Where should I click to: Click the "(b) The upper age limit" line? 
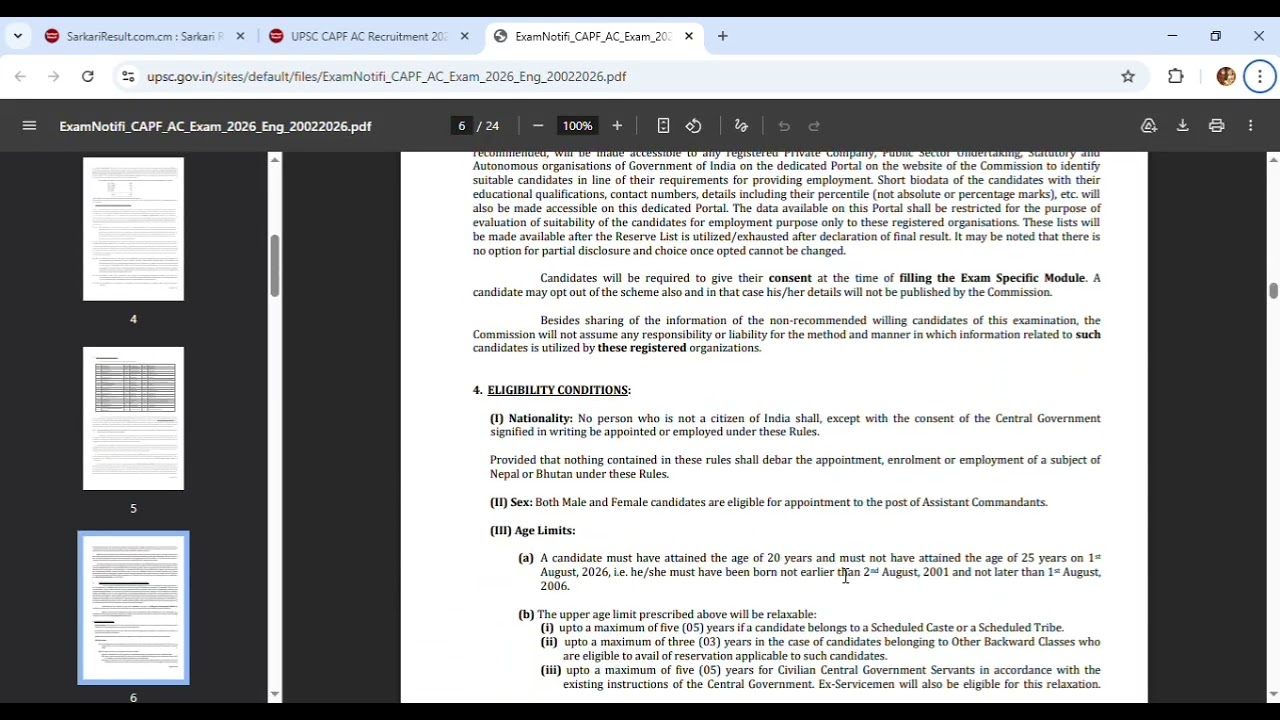pyautogui.click(x=667, y=614)
